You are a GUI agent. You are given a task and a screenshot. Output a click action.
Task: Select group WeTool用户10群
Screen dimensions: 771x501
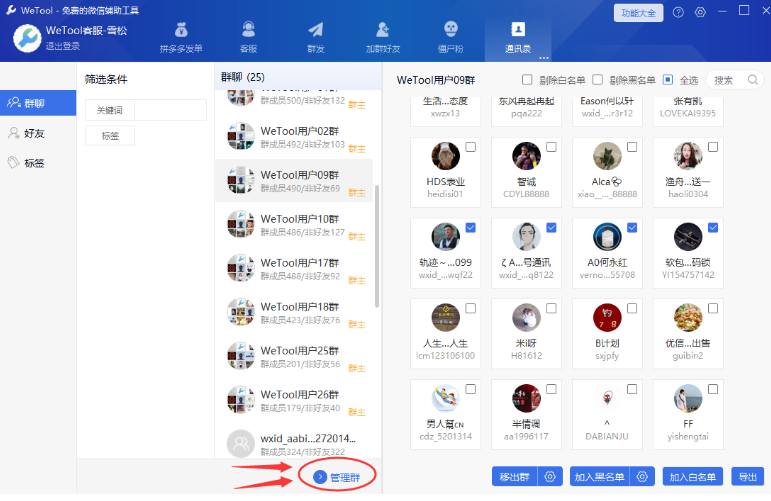[x=294, y=224]
